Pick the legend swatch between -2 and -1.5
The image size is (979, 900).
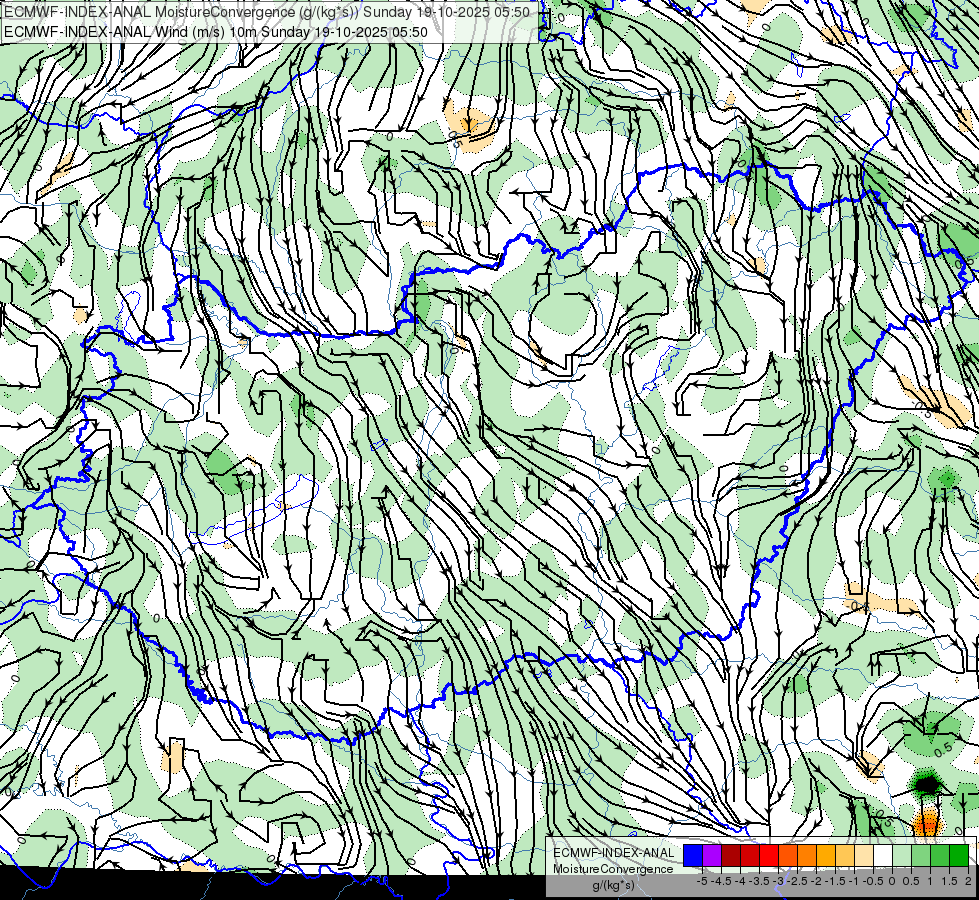tap(826, 855)
